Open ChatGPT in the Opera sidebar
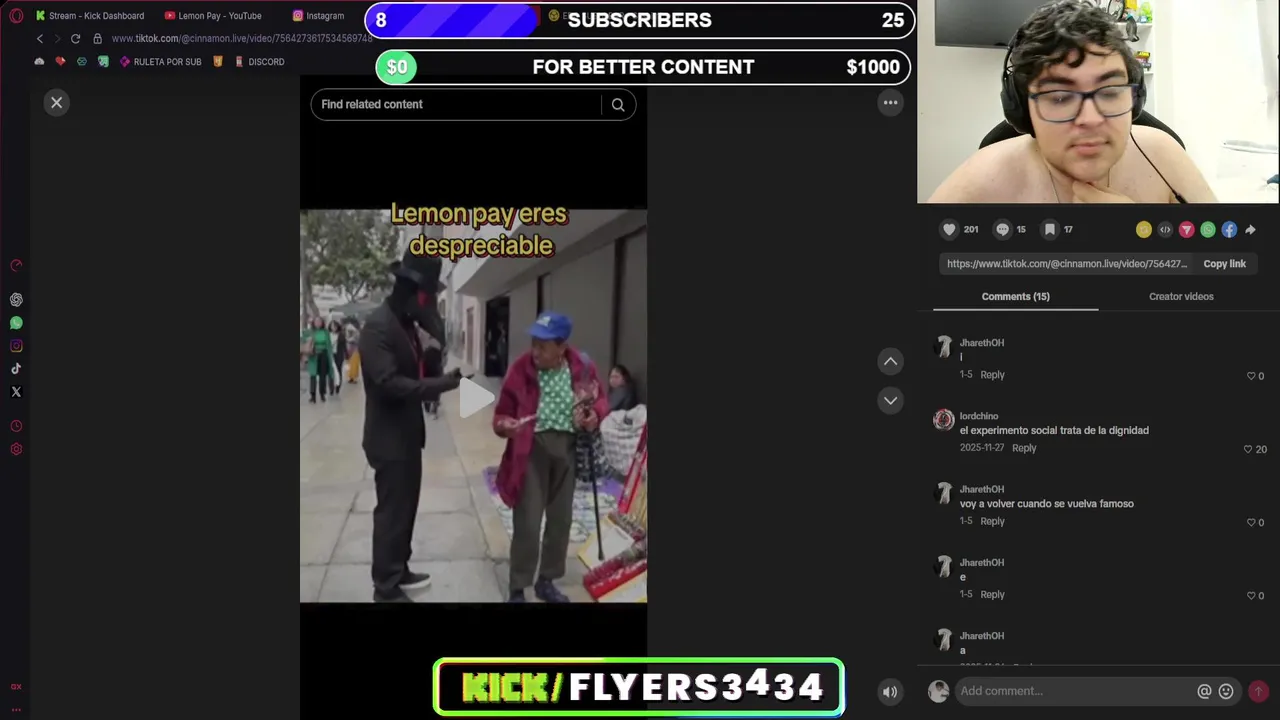Screen dimensions: 1280x720 (x=16, y=300)
